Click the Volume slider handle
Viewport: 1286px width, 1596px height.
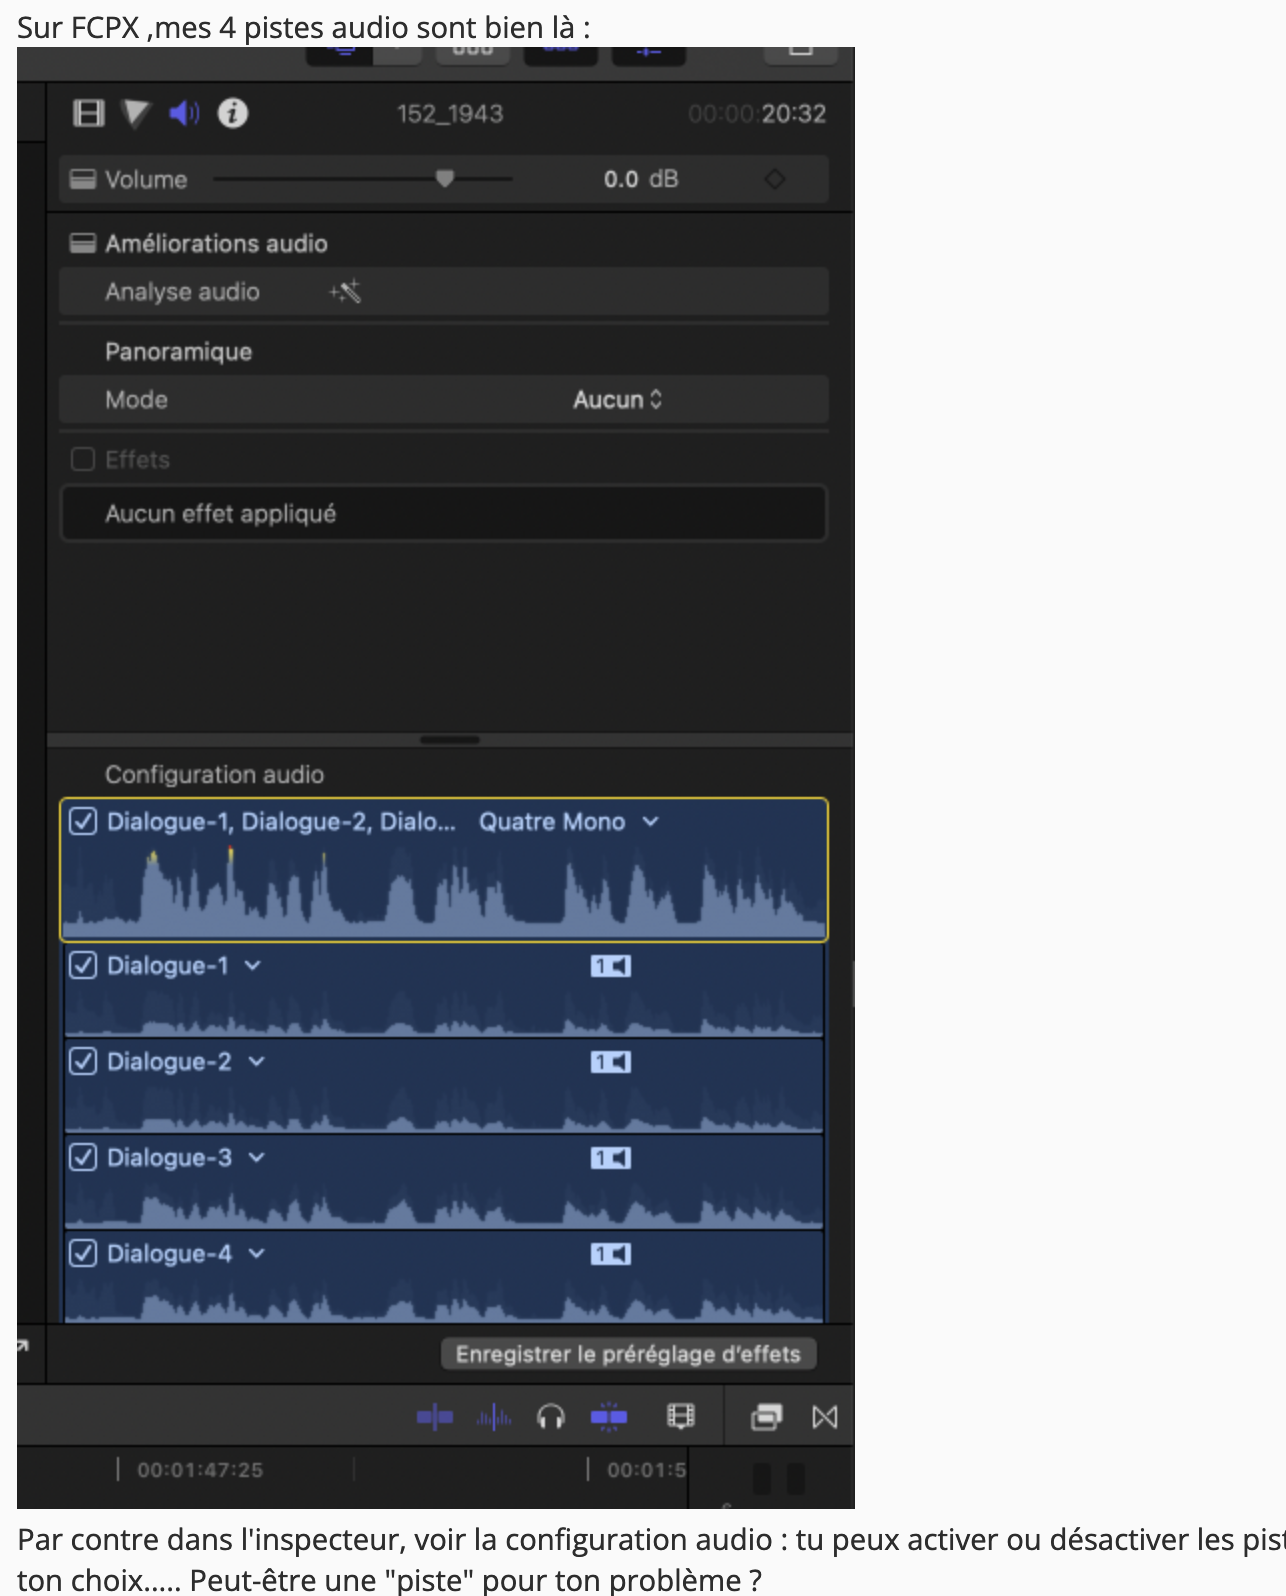tap(445, 179)
